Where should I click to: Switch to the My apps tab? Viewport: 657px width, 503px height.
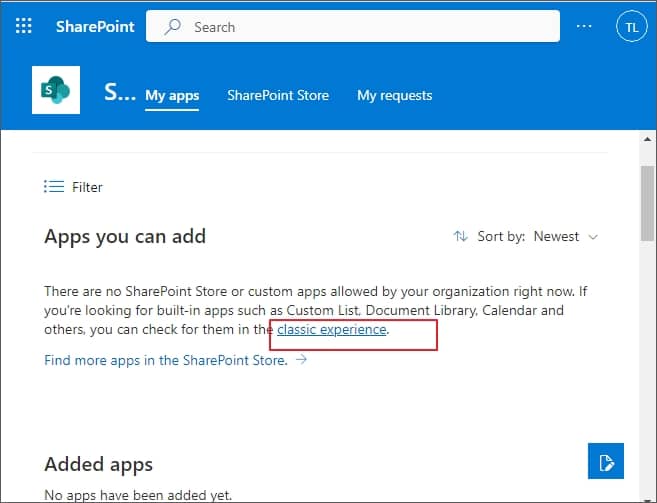pyautogui.click(x=172, y=96)
